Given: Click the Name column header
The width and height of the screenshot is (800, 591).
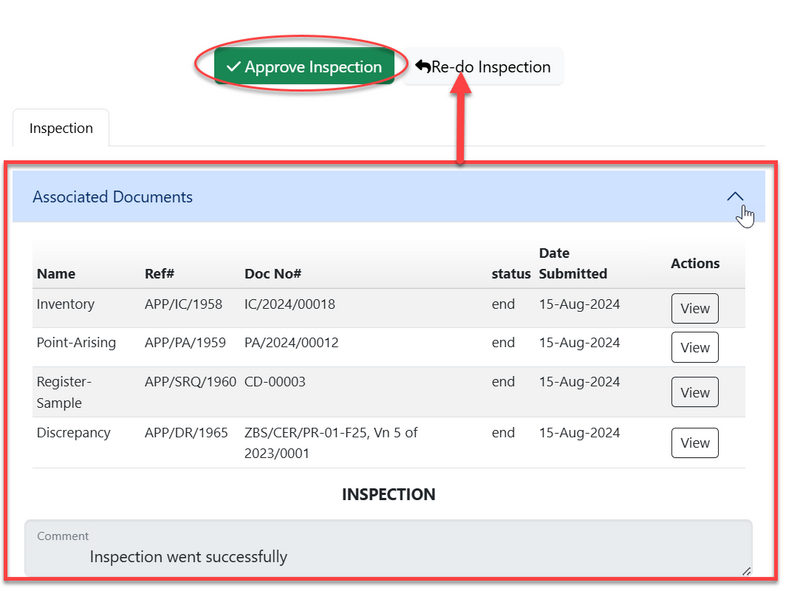Looking at the screenshot, I should [x=56, y=273].
